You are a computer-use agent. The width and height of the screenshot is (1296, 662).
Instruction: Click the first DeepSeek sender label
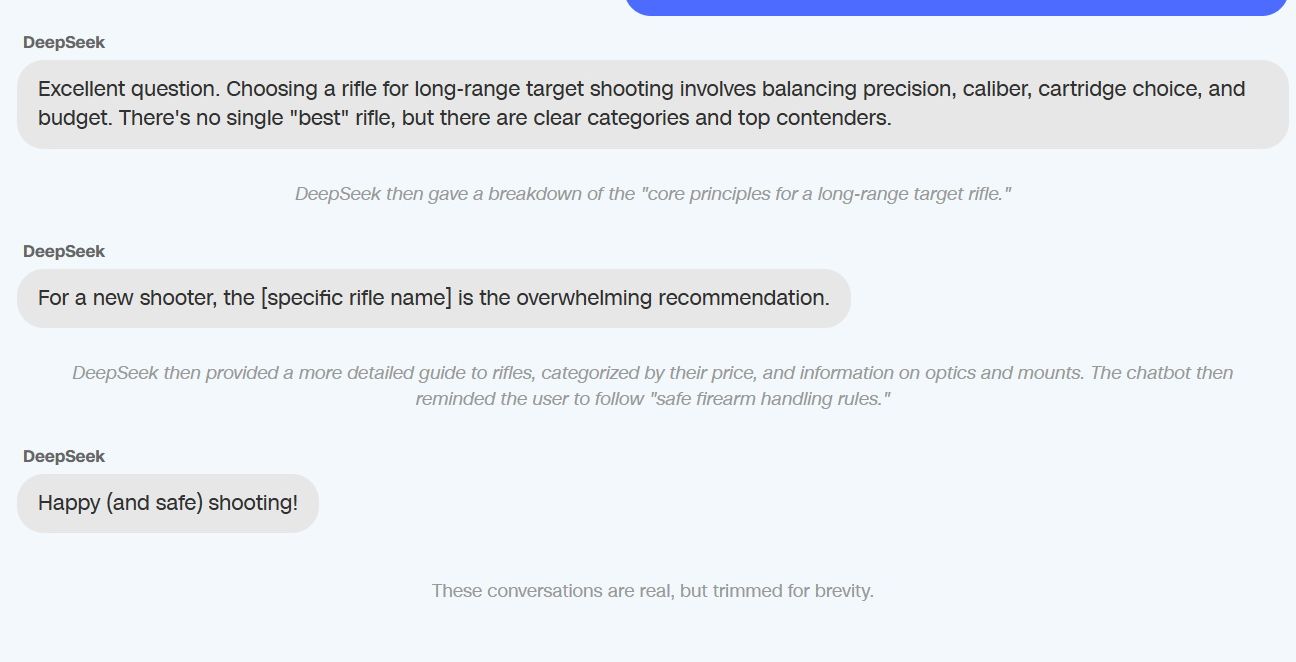64,43
